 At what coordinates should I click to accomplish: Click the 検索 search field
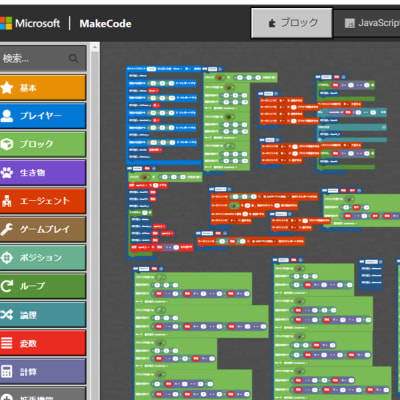point(43,58)
